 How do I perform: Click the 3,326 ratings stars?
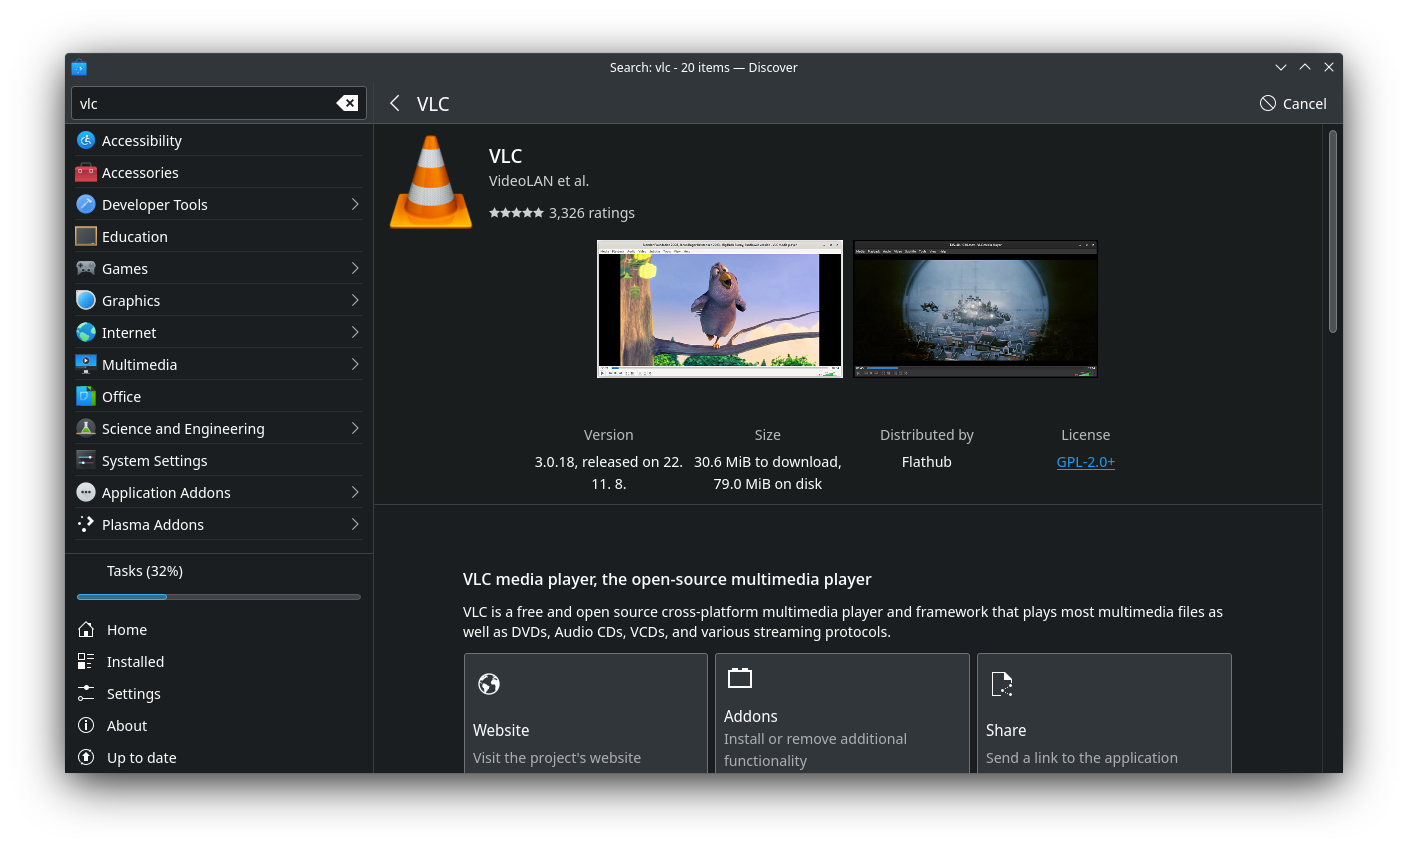pos(516,213)
